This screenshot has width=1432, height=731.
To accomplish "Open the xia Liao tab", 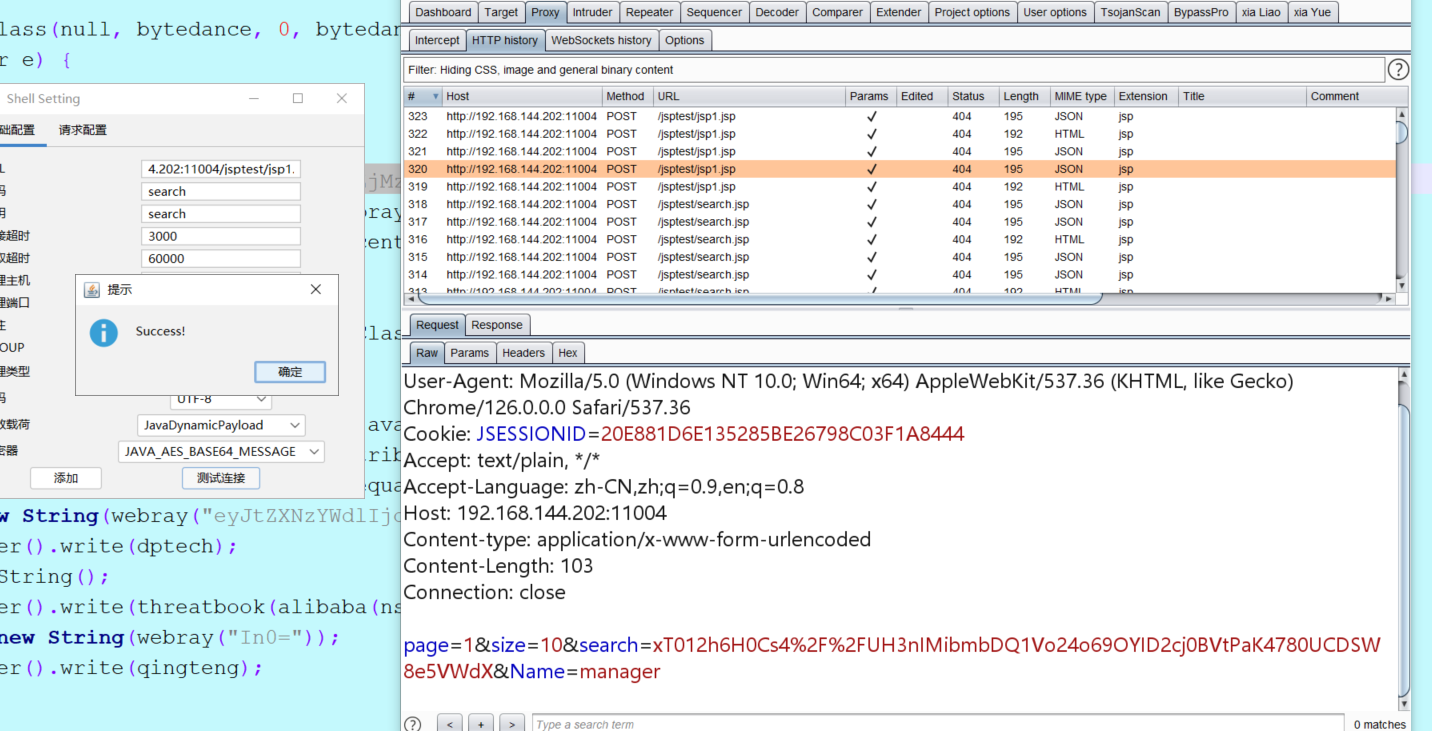I will (1260, 12).
